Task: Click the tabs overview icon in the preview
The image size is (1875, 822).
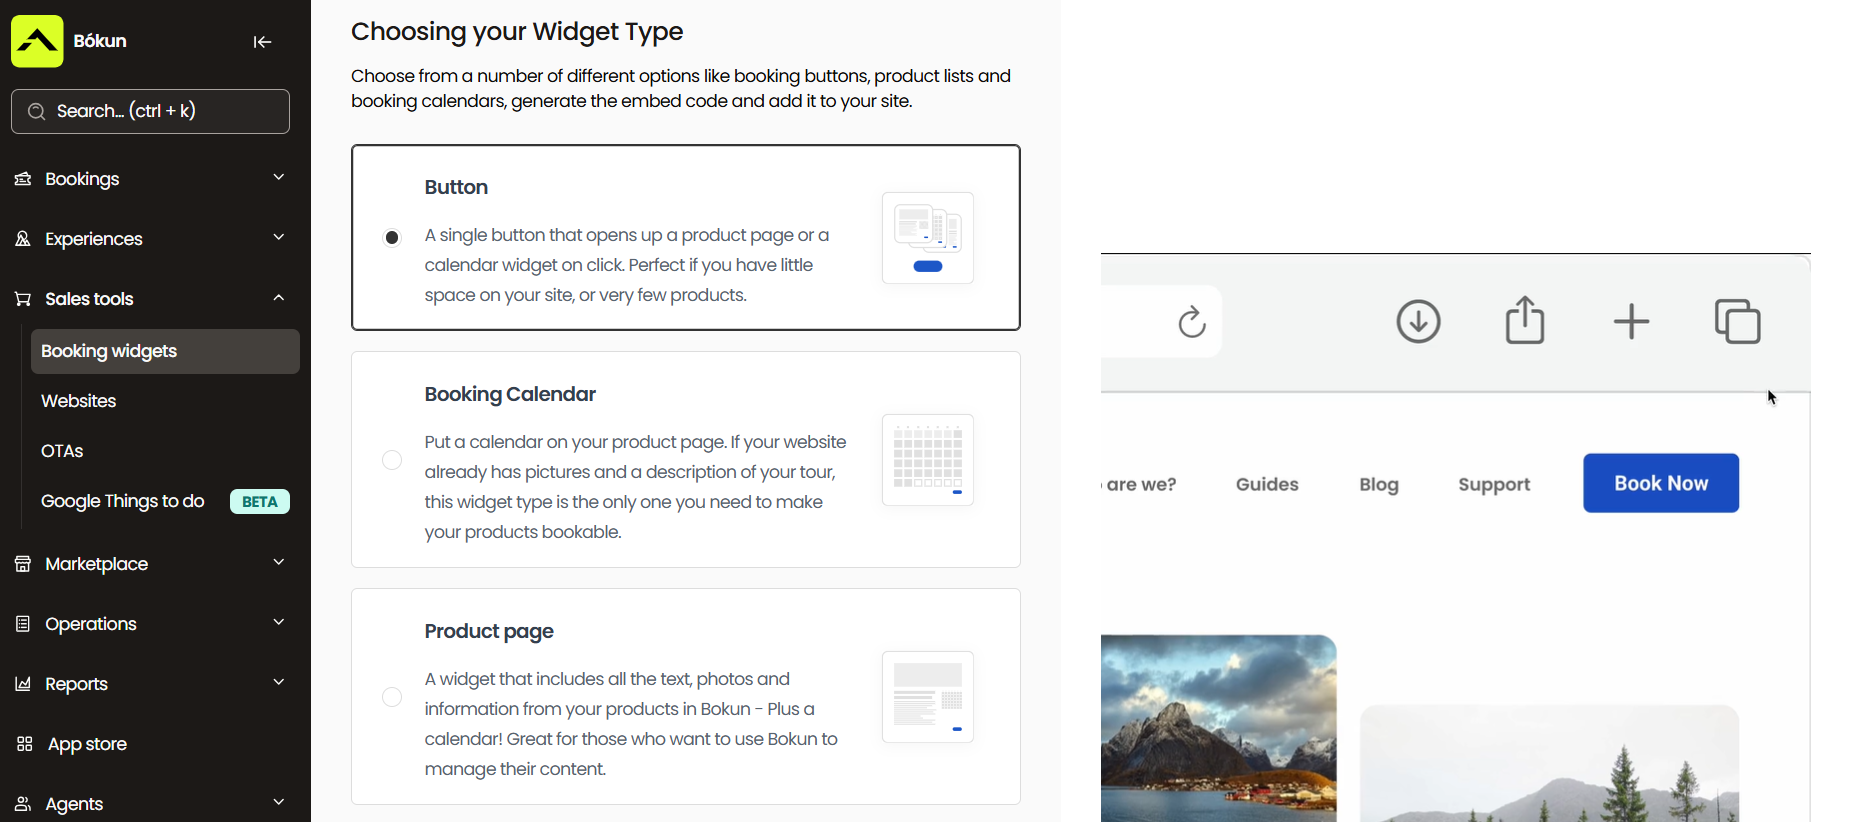Action: click(1737, 322)
